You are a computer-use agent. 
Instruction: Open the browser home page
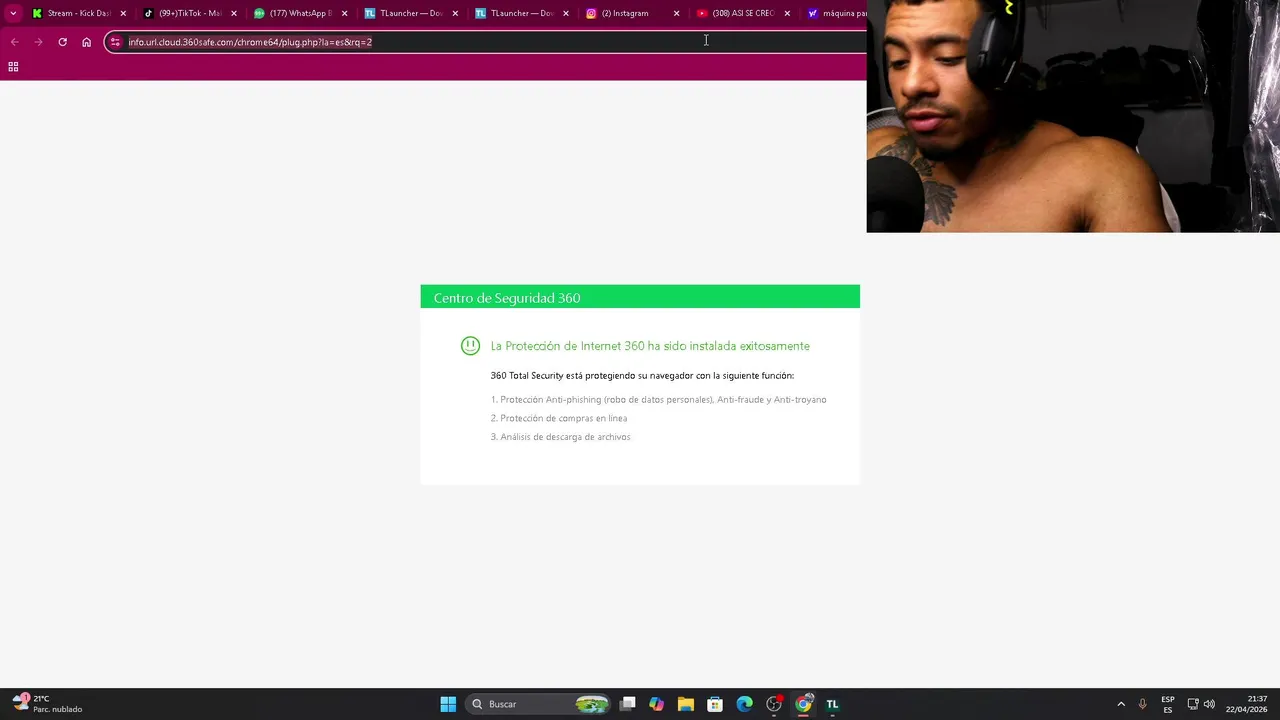[86, 42]
